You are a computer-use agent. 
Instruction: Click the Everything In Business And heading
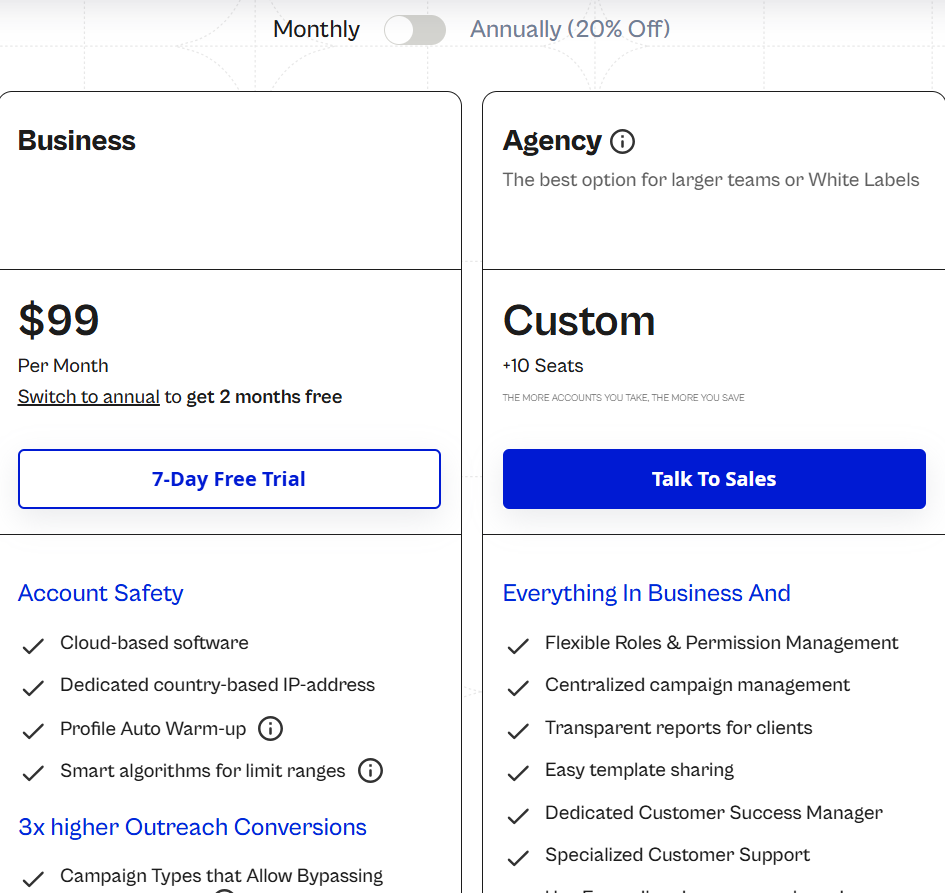pyautogui.click(x=646, y=593)
